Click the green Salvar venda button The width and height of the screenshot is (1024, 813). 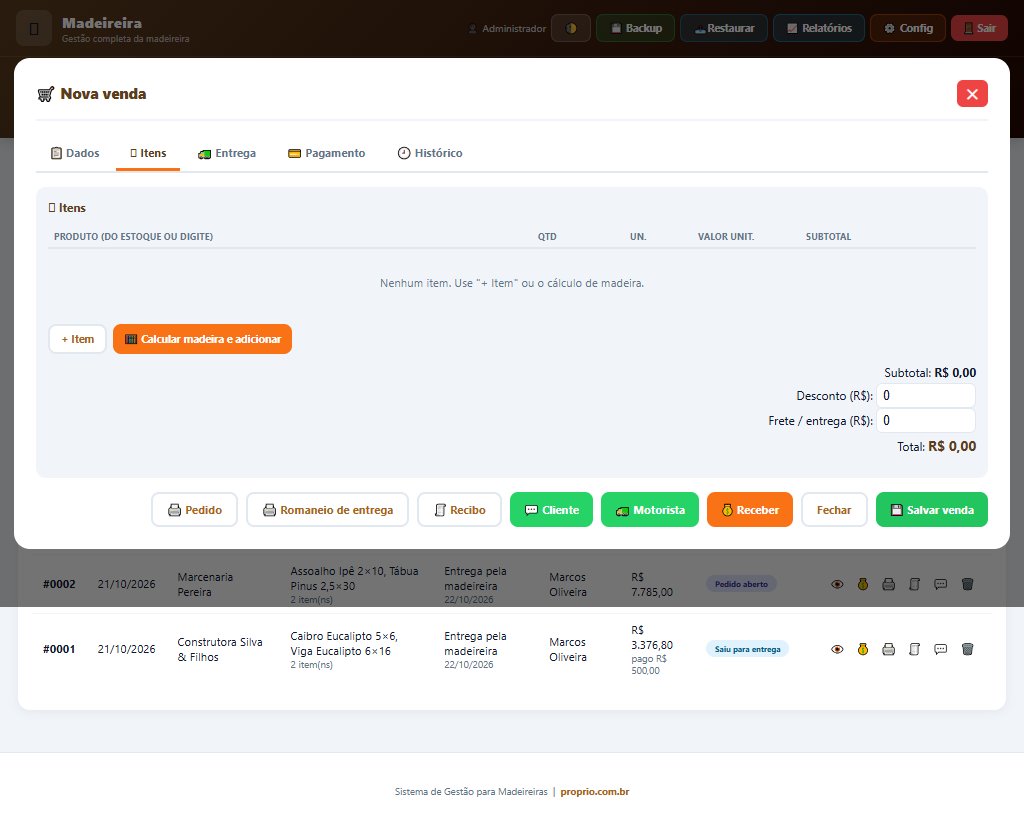click(x=931, y=510)
